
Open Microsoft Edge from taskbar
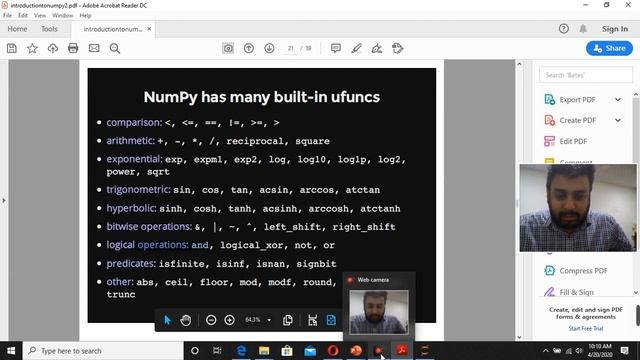pyautogui.click(x=241, y=351)
